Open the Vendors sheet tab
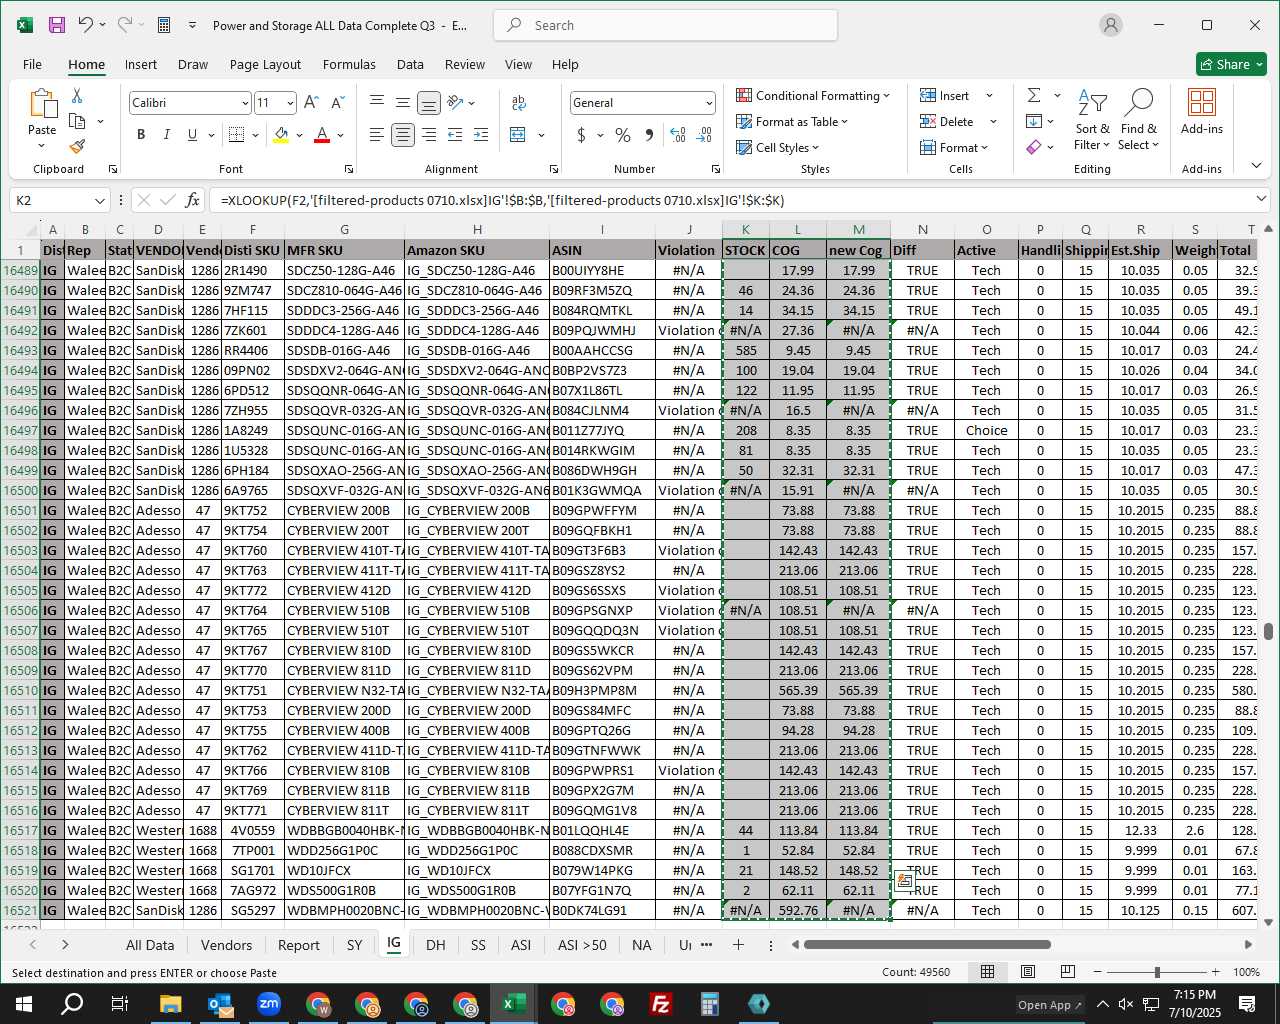The width and height of the screenshot is (1280, 1024). pos(227,945)
